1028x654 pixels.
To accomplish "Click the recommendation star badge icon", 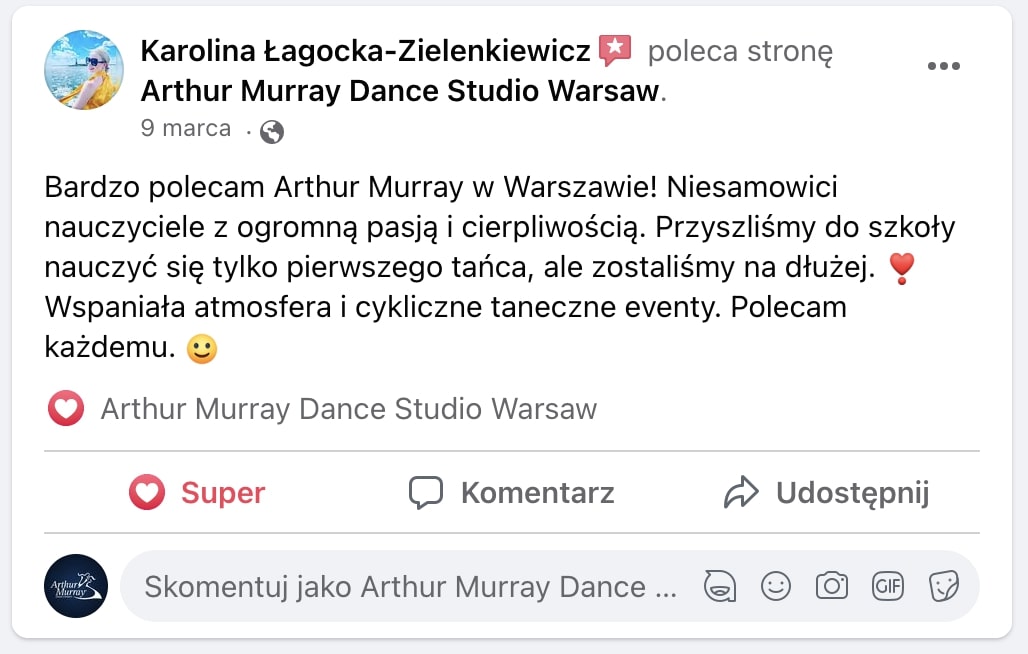I will 615,50.
